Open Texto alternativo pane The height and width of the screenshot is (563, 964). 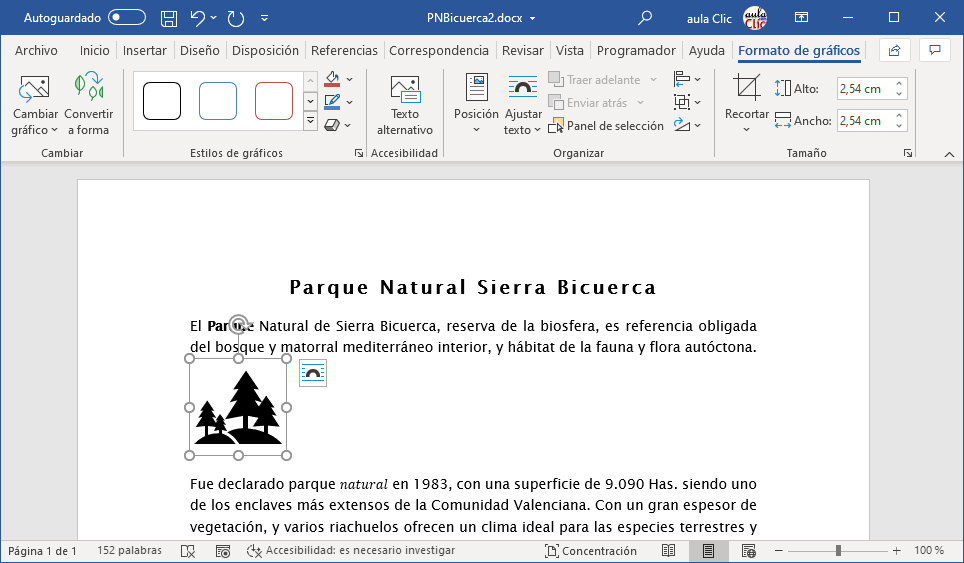[405, 106]
